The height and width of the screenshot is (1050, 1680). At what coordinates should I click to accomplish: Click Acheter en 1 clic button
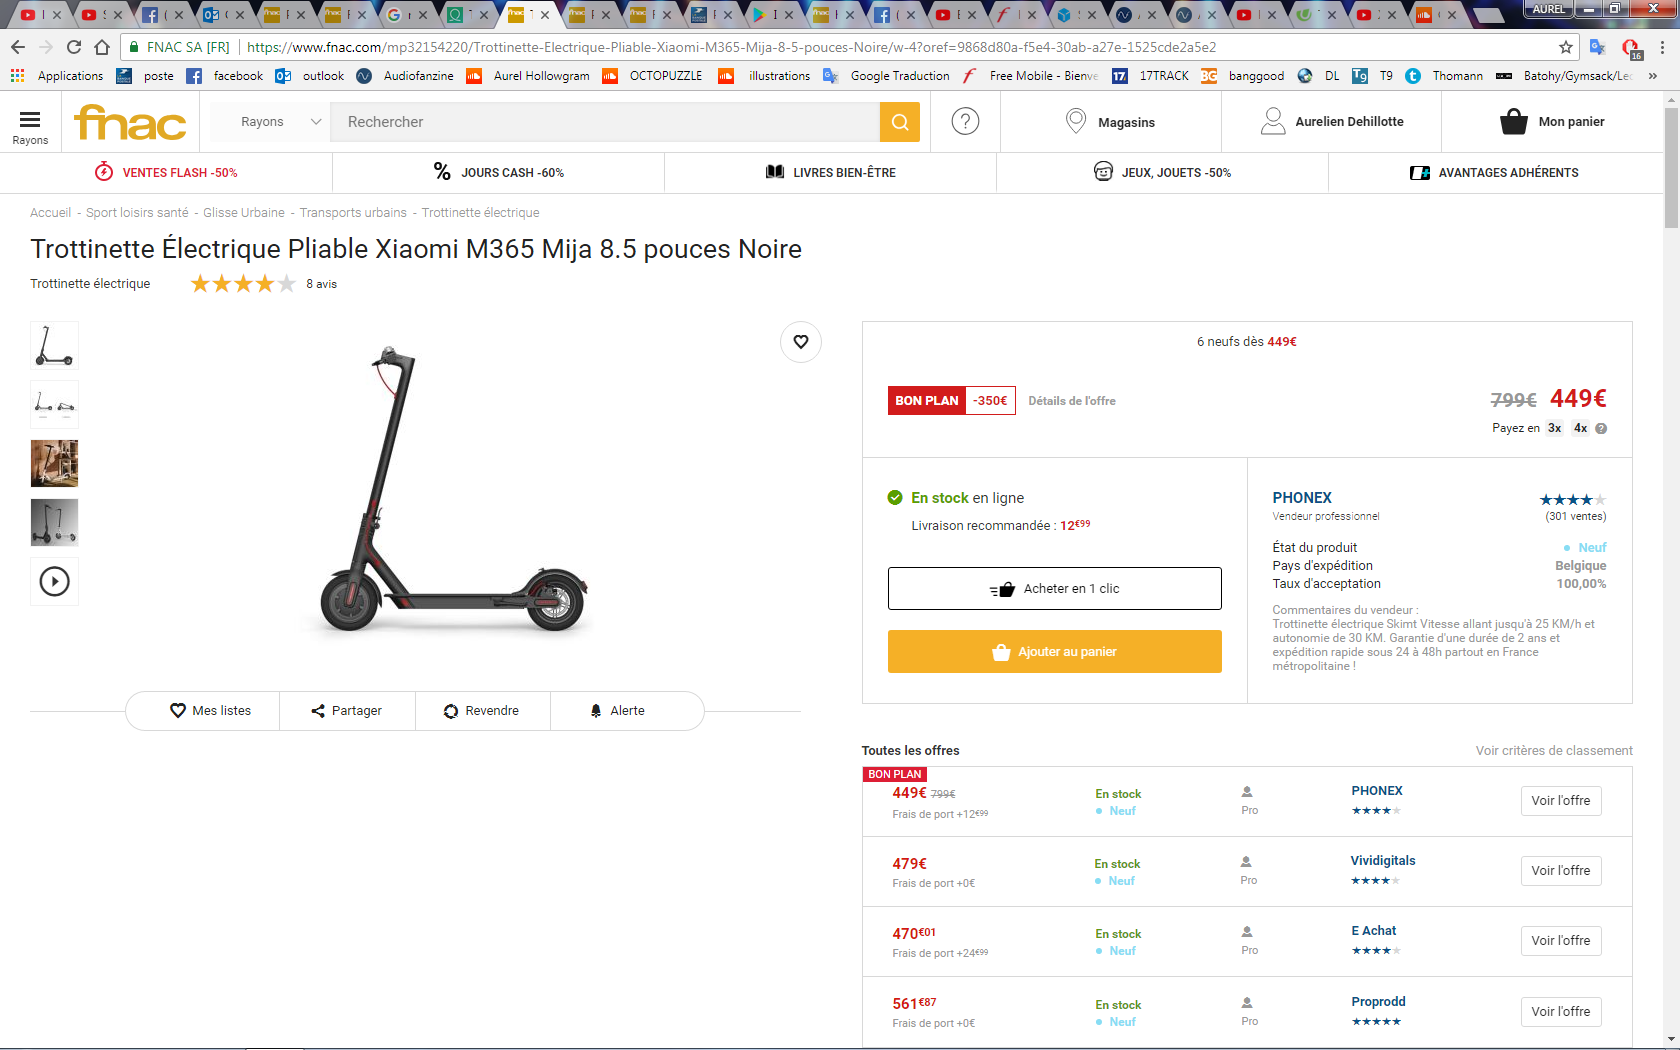coord(1055,589)
